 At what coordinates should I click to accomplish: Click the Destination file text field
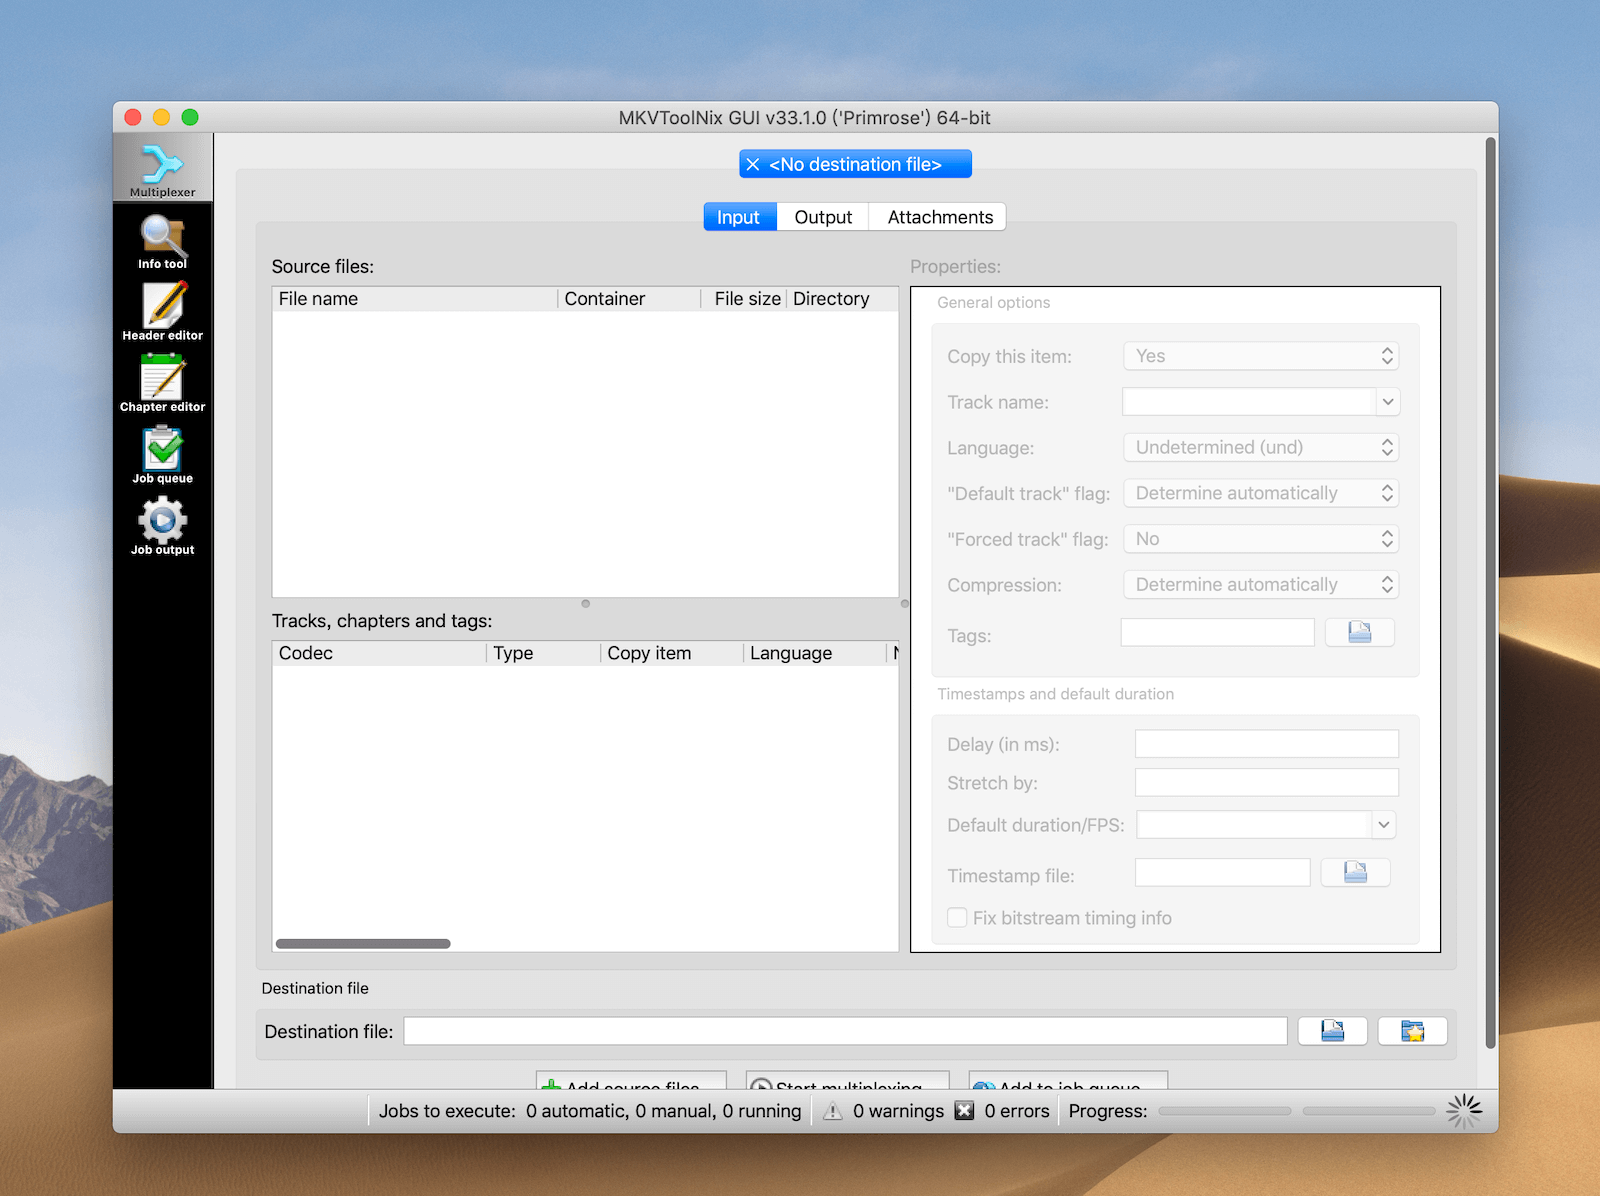(x=845, y=1031)
